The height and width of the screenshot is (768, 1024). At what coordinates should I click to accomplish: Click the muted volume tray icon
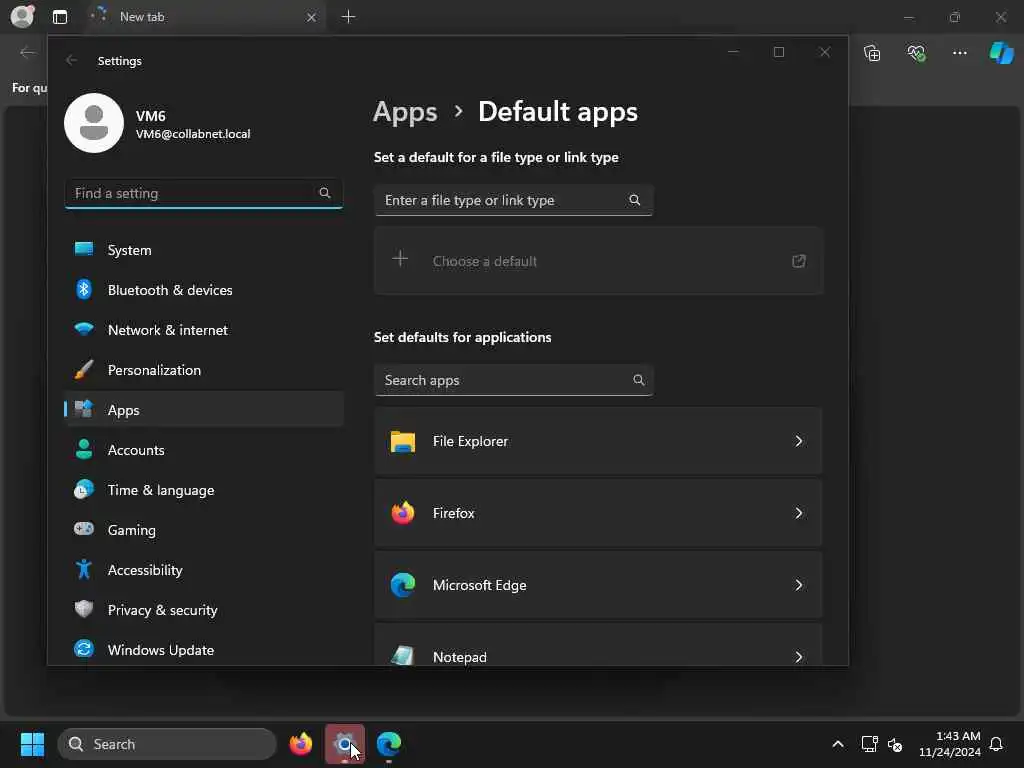pyautogui.click(x=895, y=744)
